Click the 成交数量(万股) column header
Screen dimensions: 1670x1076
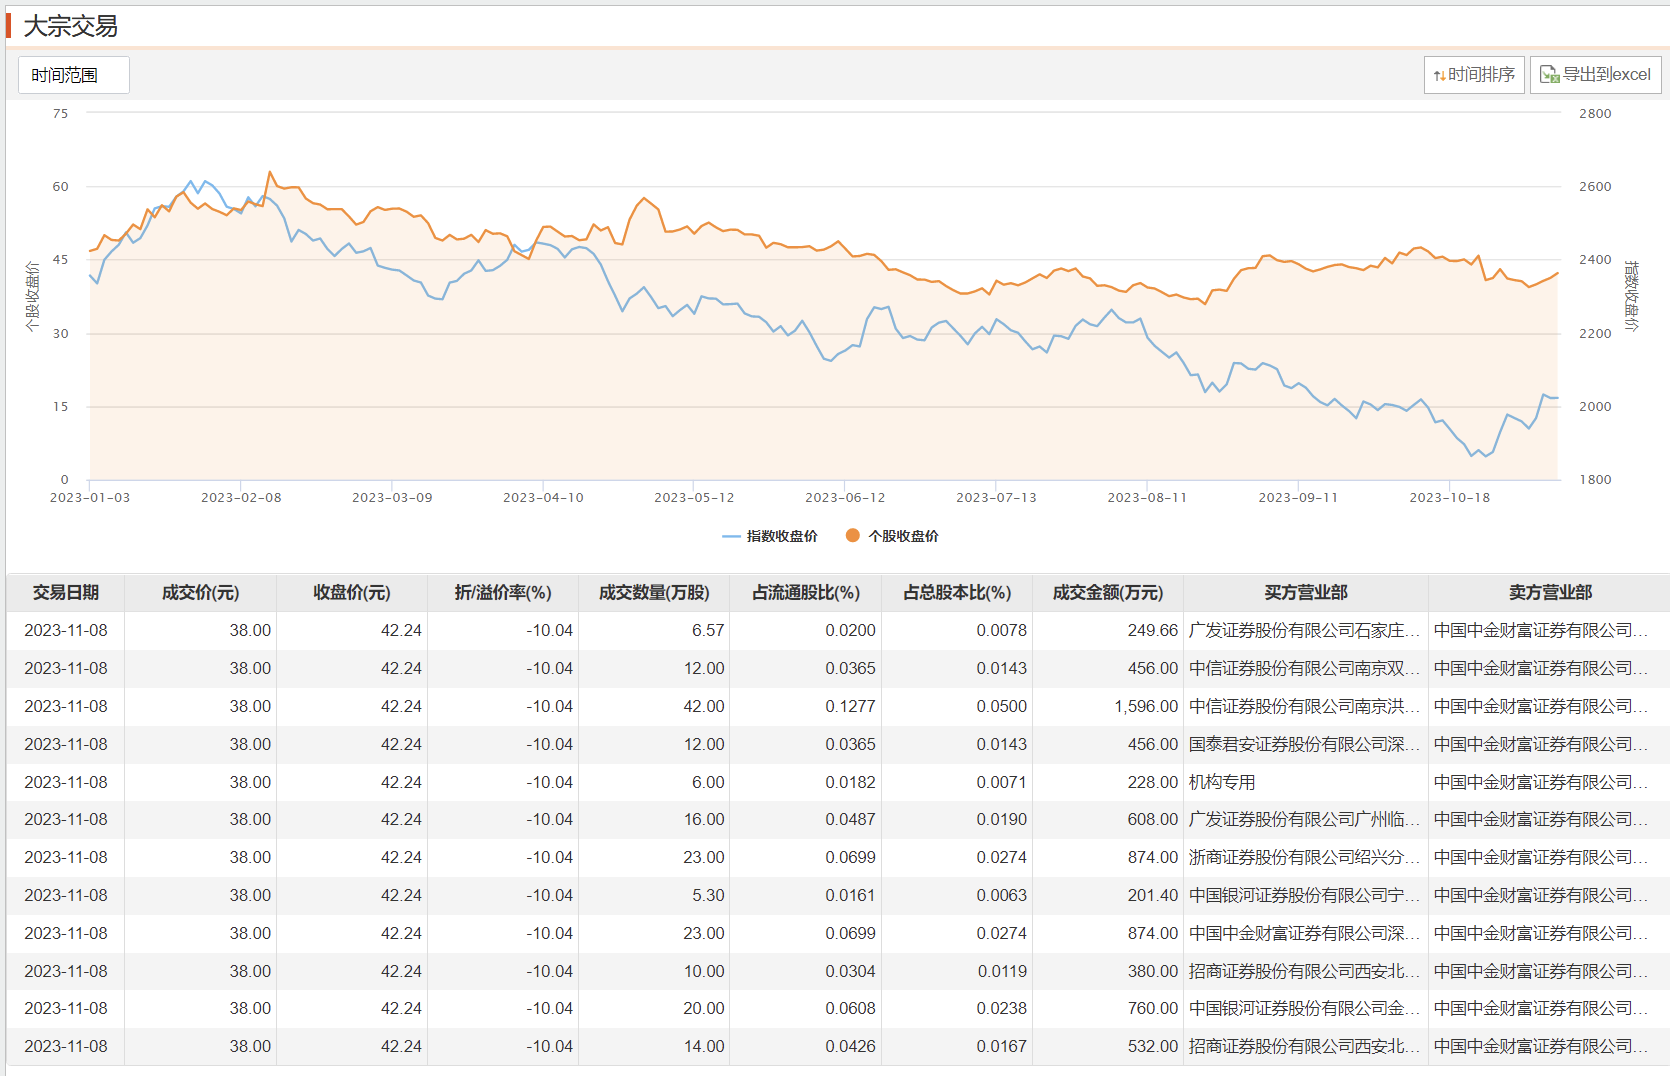point(654,593)
